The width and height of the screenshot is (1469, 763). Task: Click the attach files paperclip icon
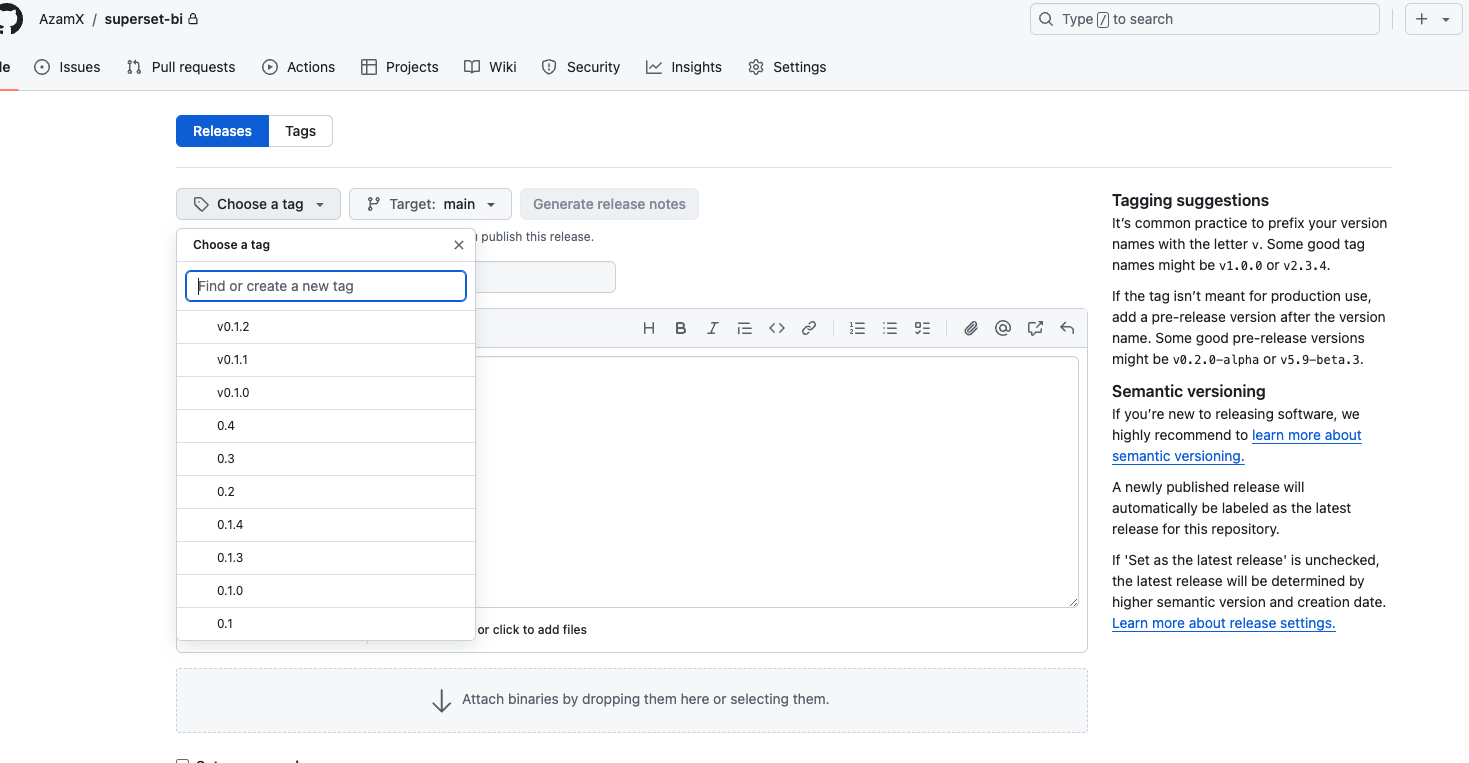pos(970,328)
